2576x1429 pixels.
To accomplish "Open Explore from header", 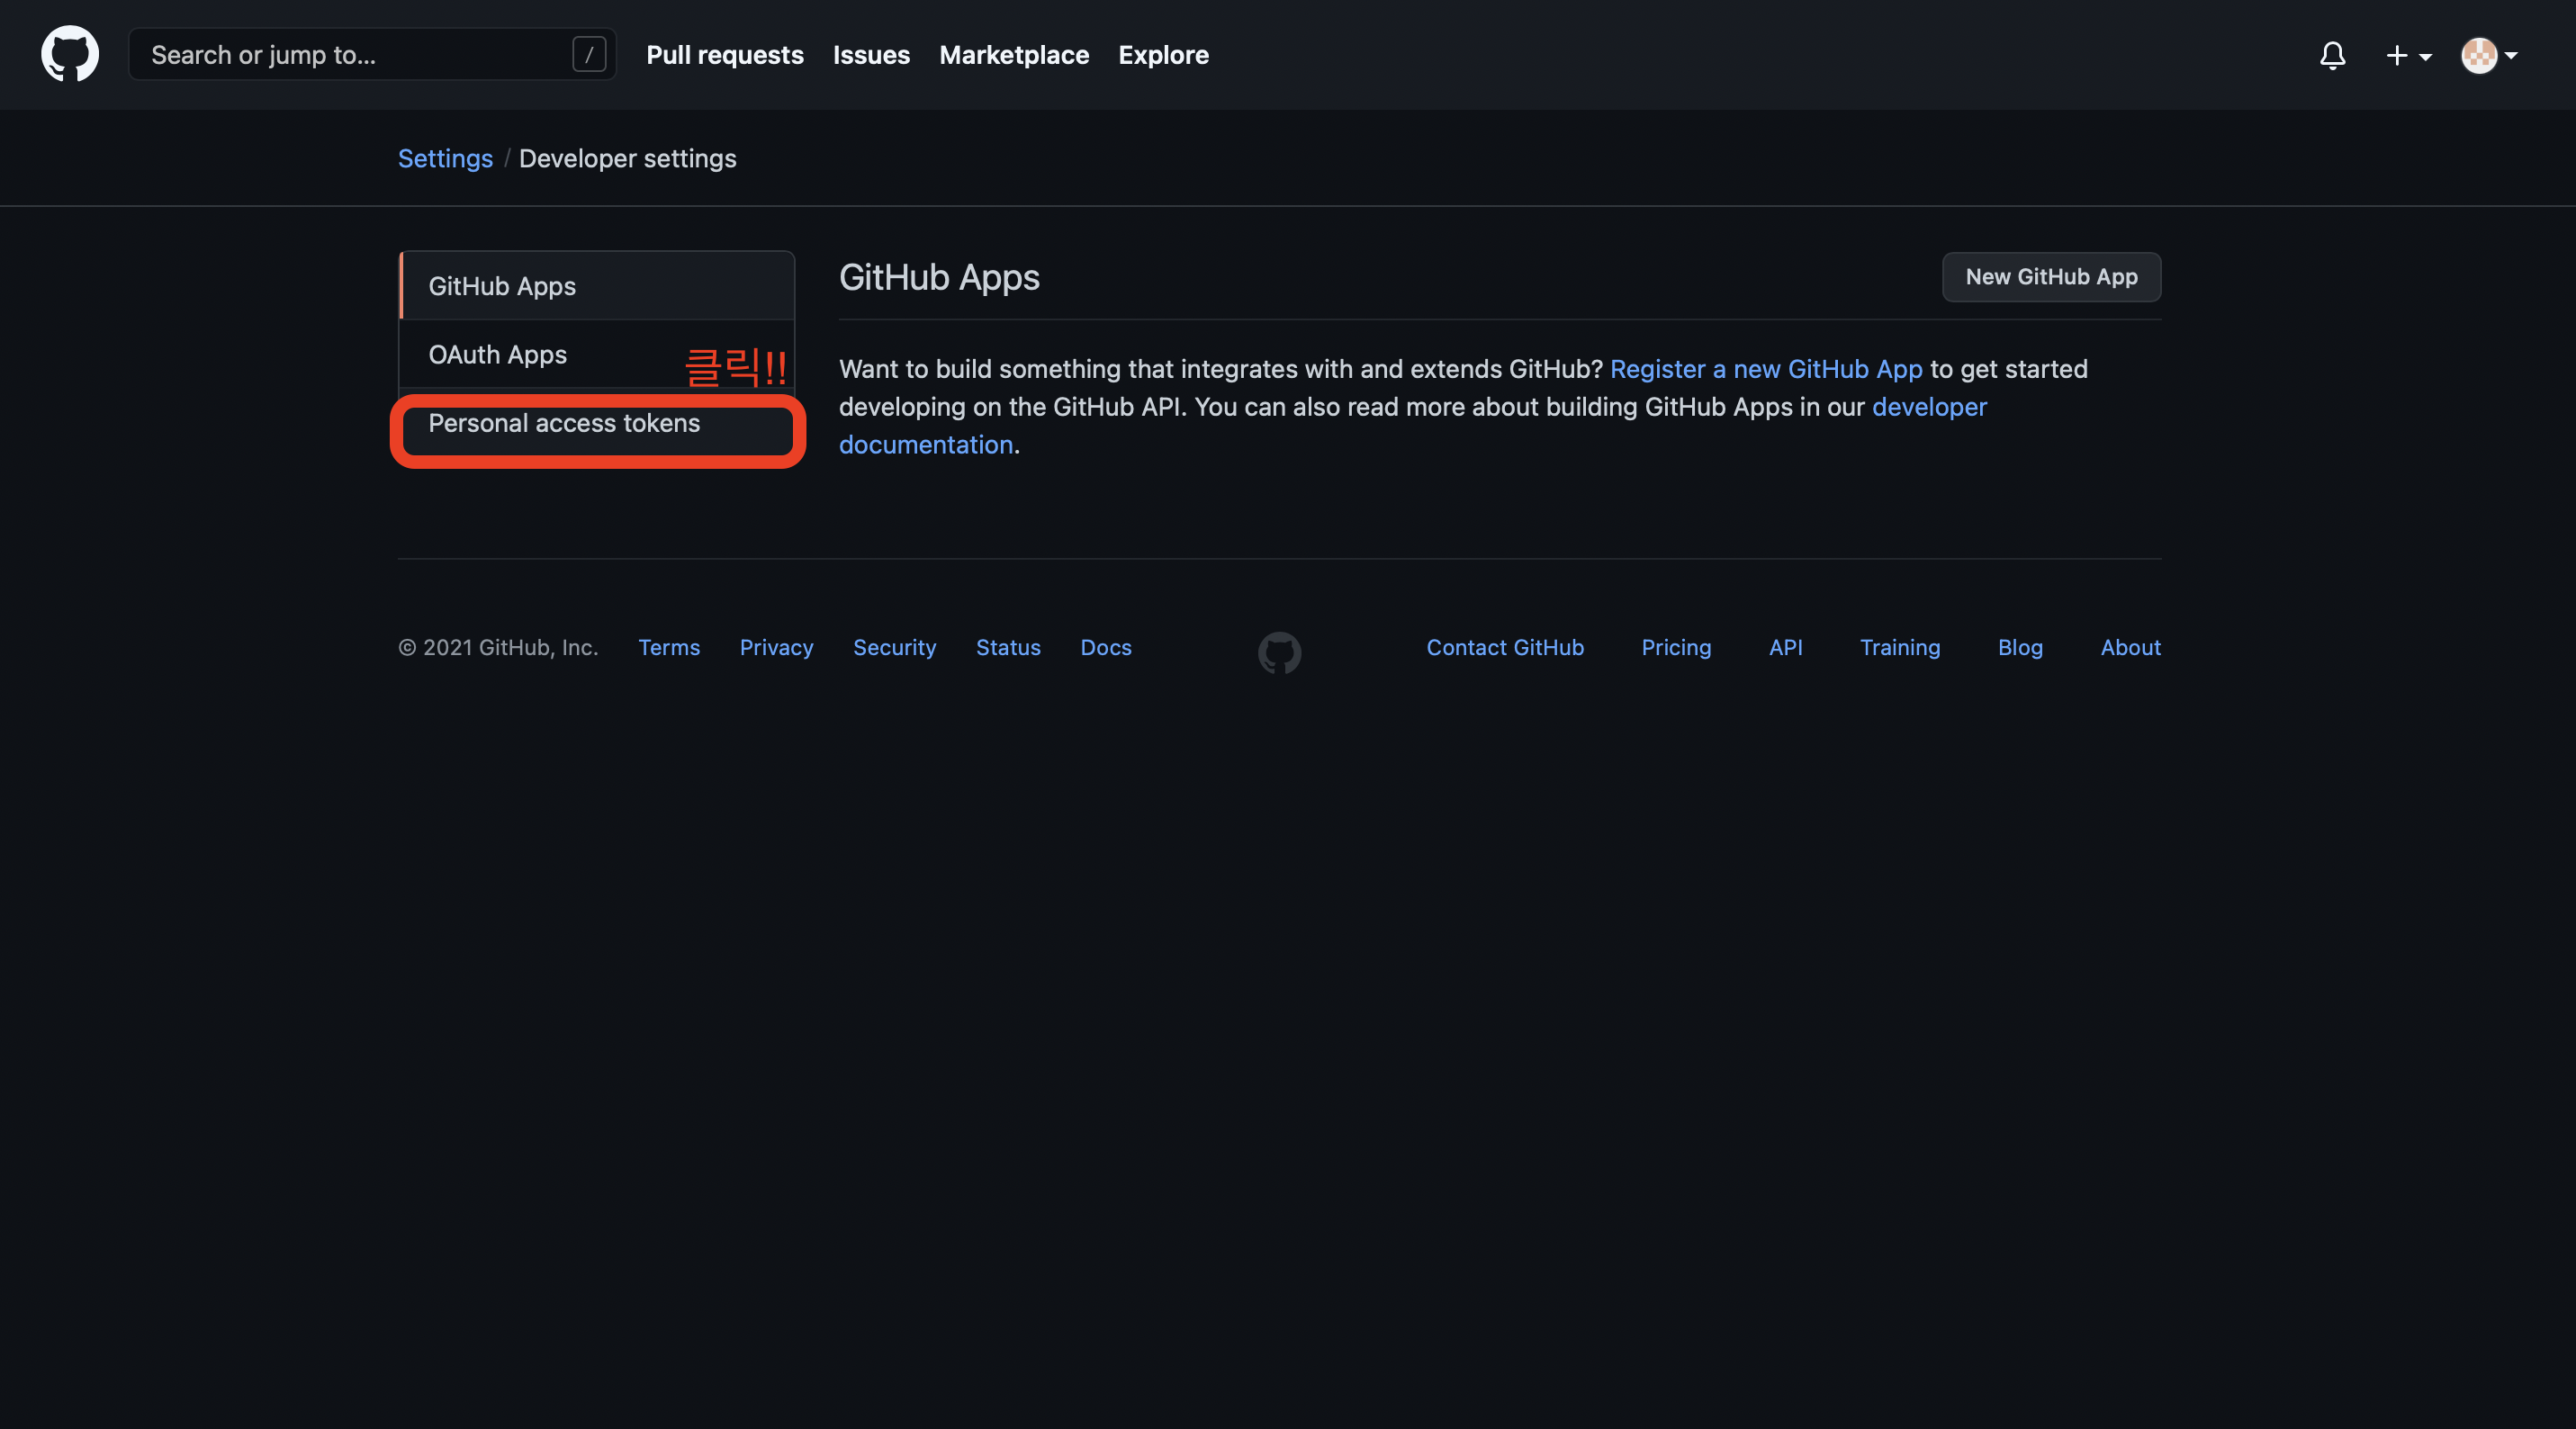I will 1163,55.
